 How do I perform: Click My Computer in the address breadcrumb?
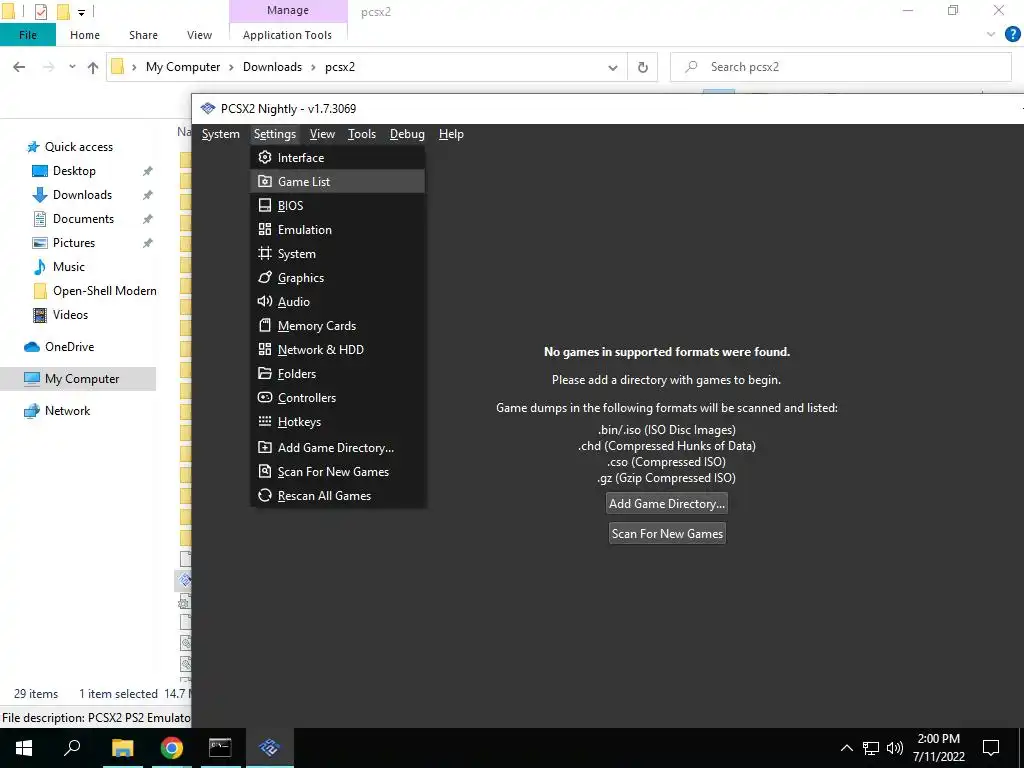[x=183, y=67]
